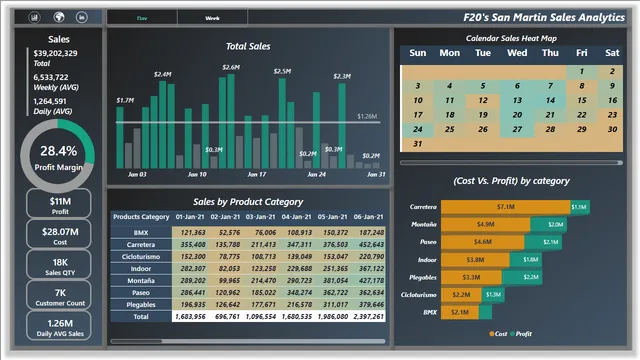
Task: Click Paseo cost bar $4.6M
Action: tap(482, 242)
